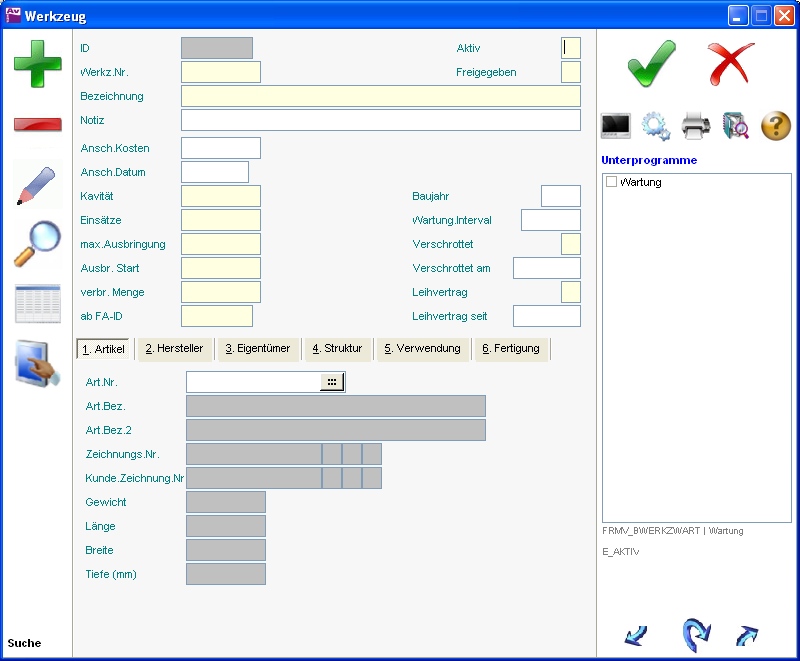
Task: Click the printer icon
Action: [696, 126]
